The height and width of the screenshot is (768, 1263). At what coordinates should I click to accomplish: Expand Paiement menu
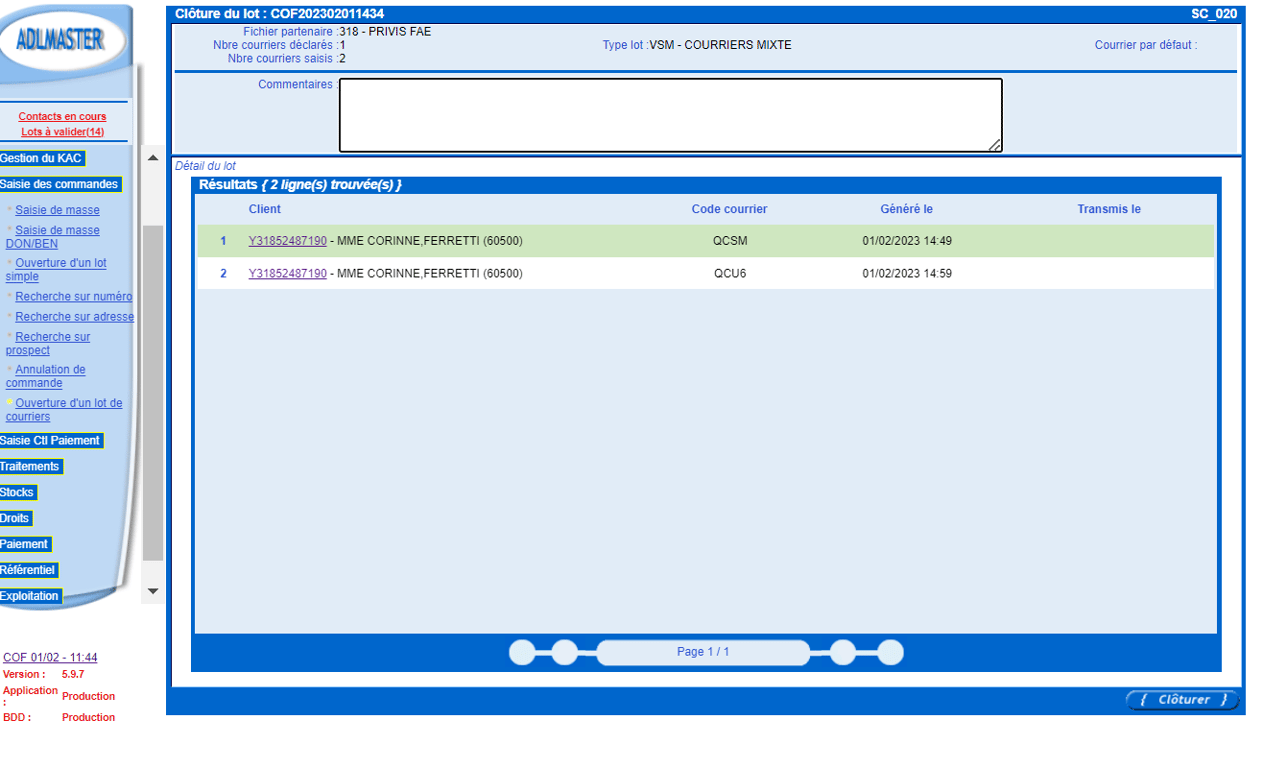click(x=24, y=544)
